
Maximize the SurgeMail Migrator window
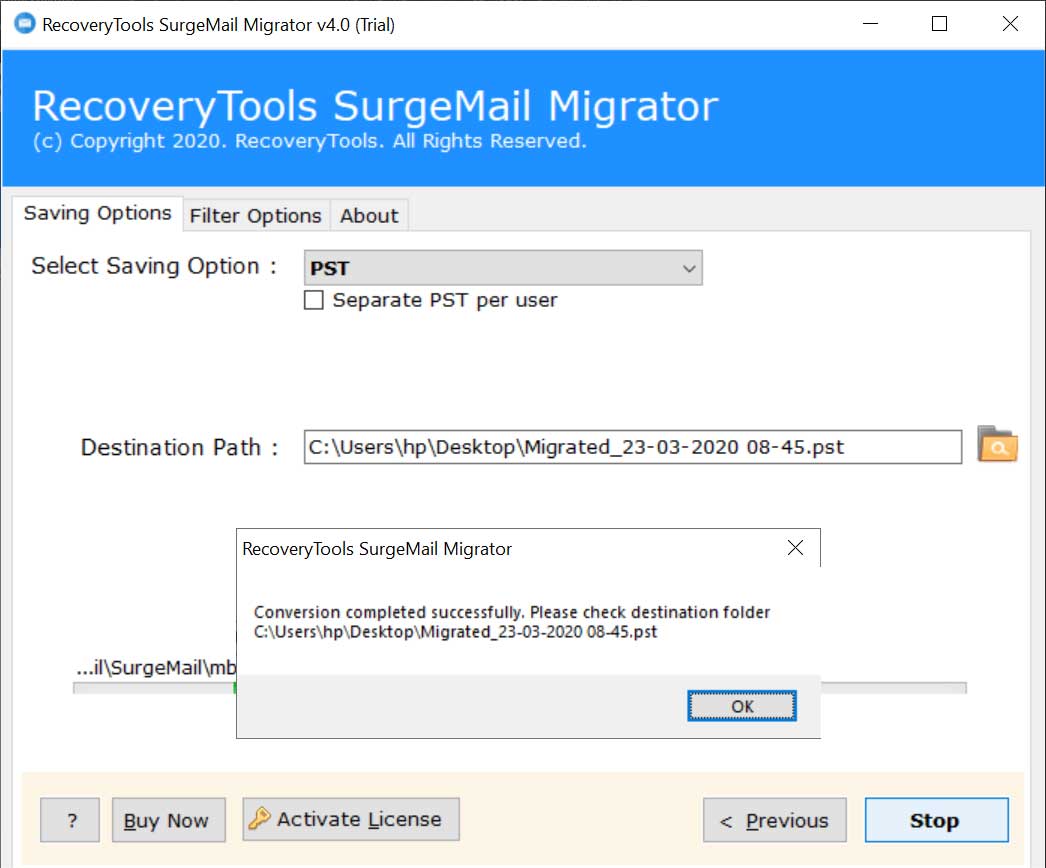click(939, 24)
